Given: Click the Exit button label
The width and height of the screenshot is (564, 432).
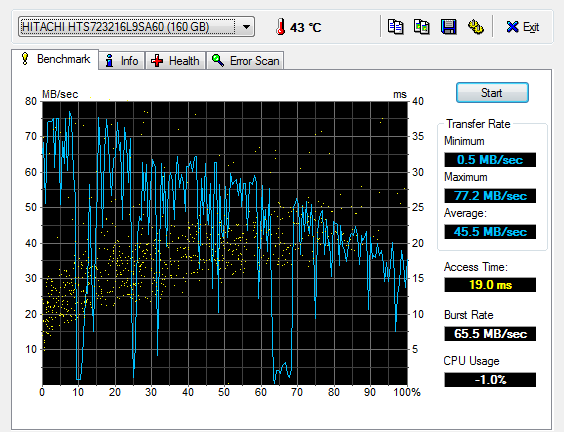Looking at the screenshot, I should pyautogui.click(x=531, y=27).
